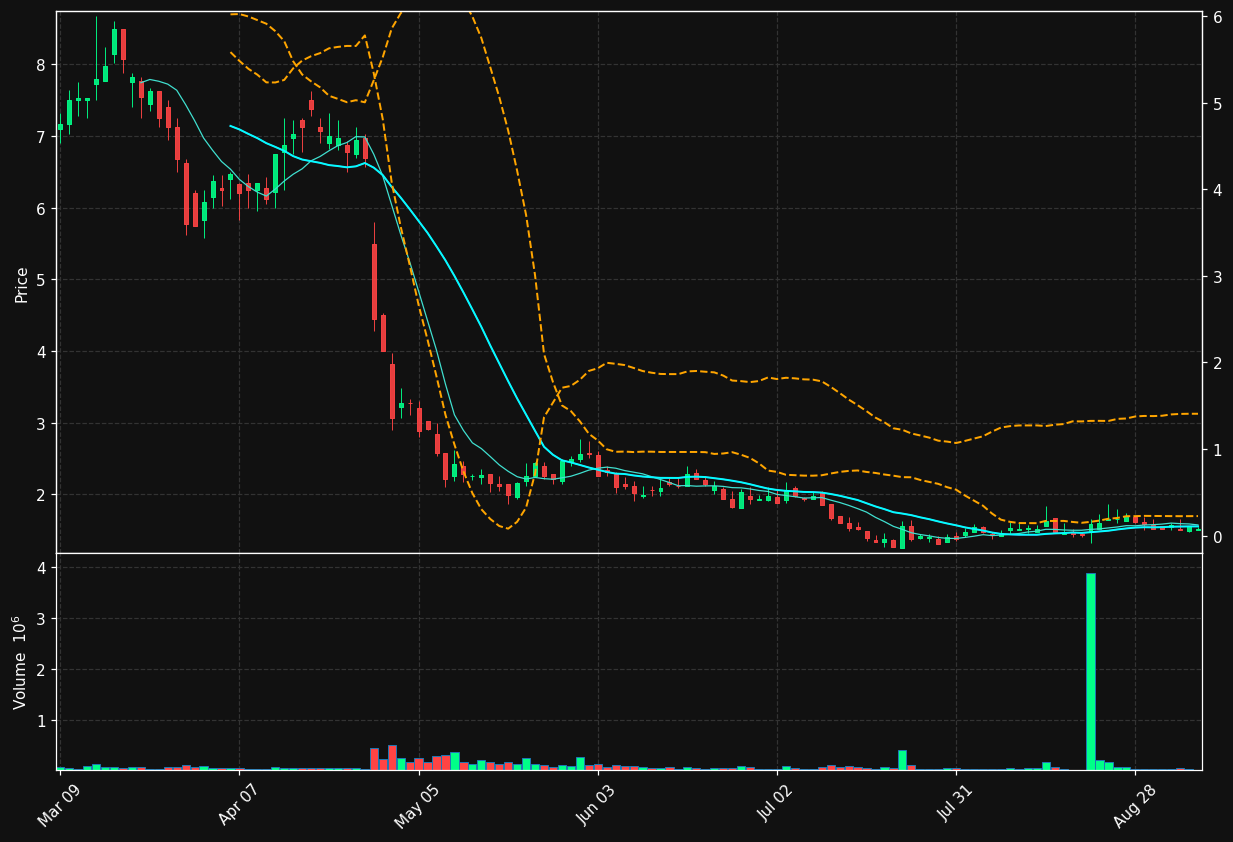Click the 'Price' axis title
Screen dimensions: 1233x842
[x=22, y=284]
